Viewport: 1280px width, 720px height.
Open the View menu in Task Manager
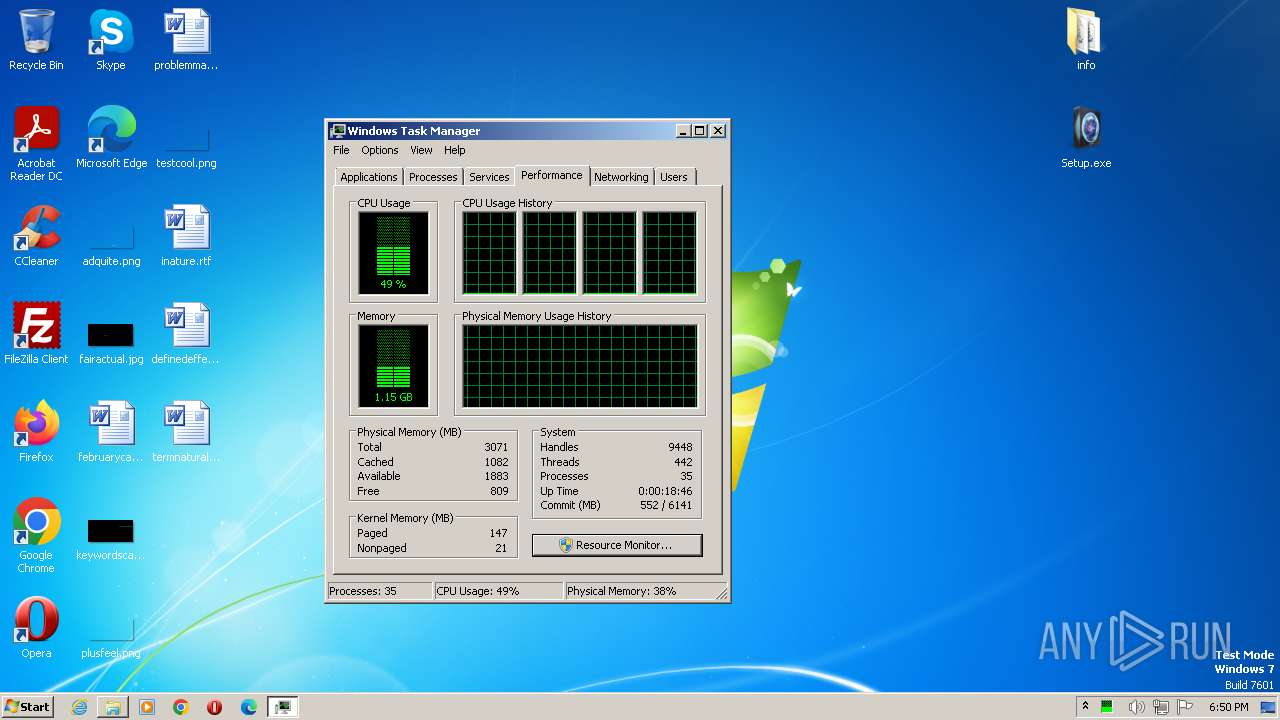pos(421,150)
